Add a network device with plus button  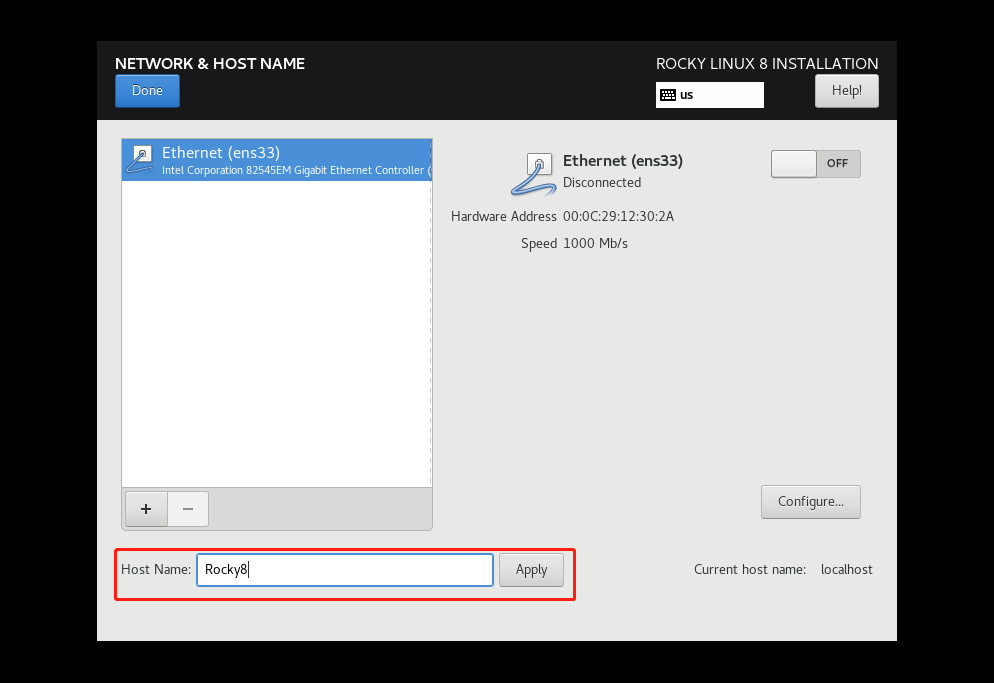coord(146,509)
